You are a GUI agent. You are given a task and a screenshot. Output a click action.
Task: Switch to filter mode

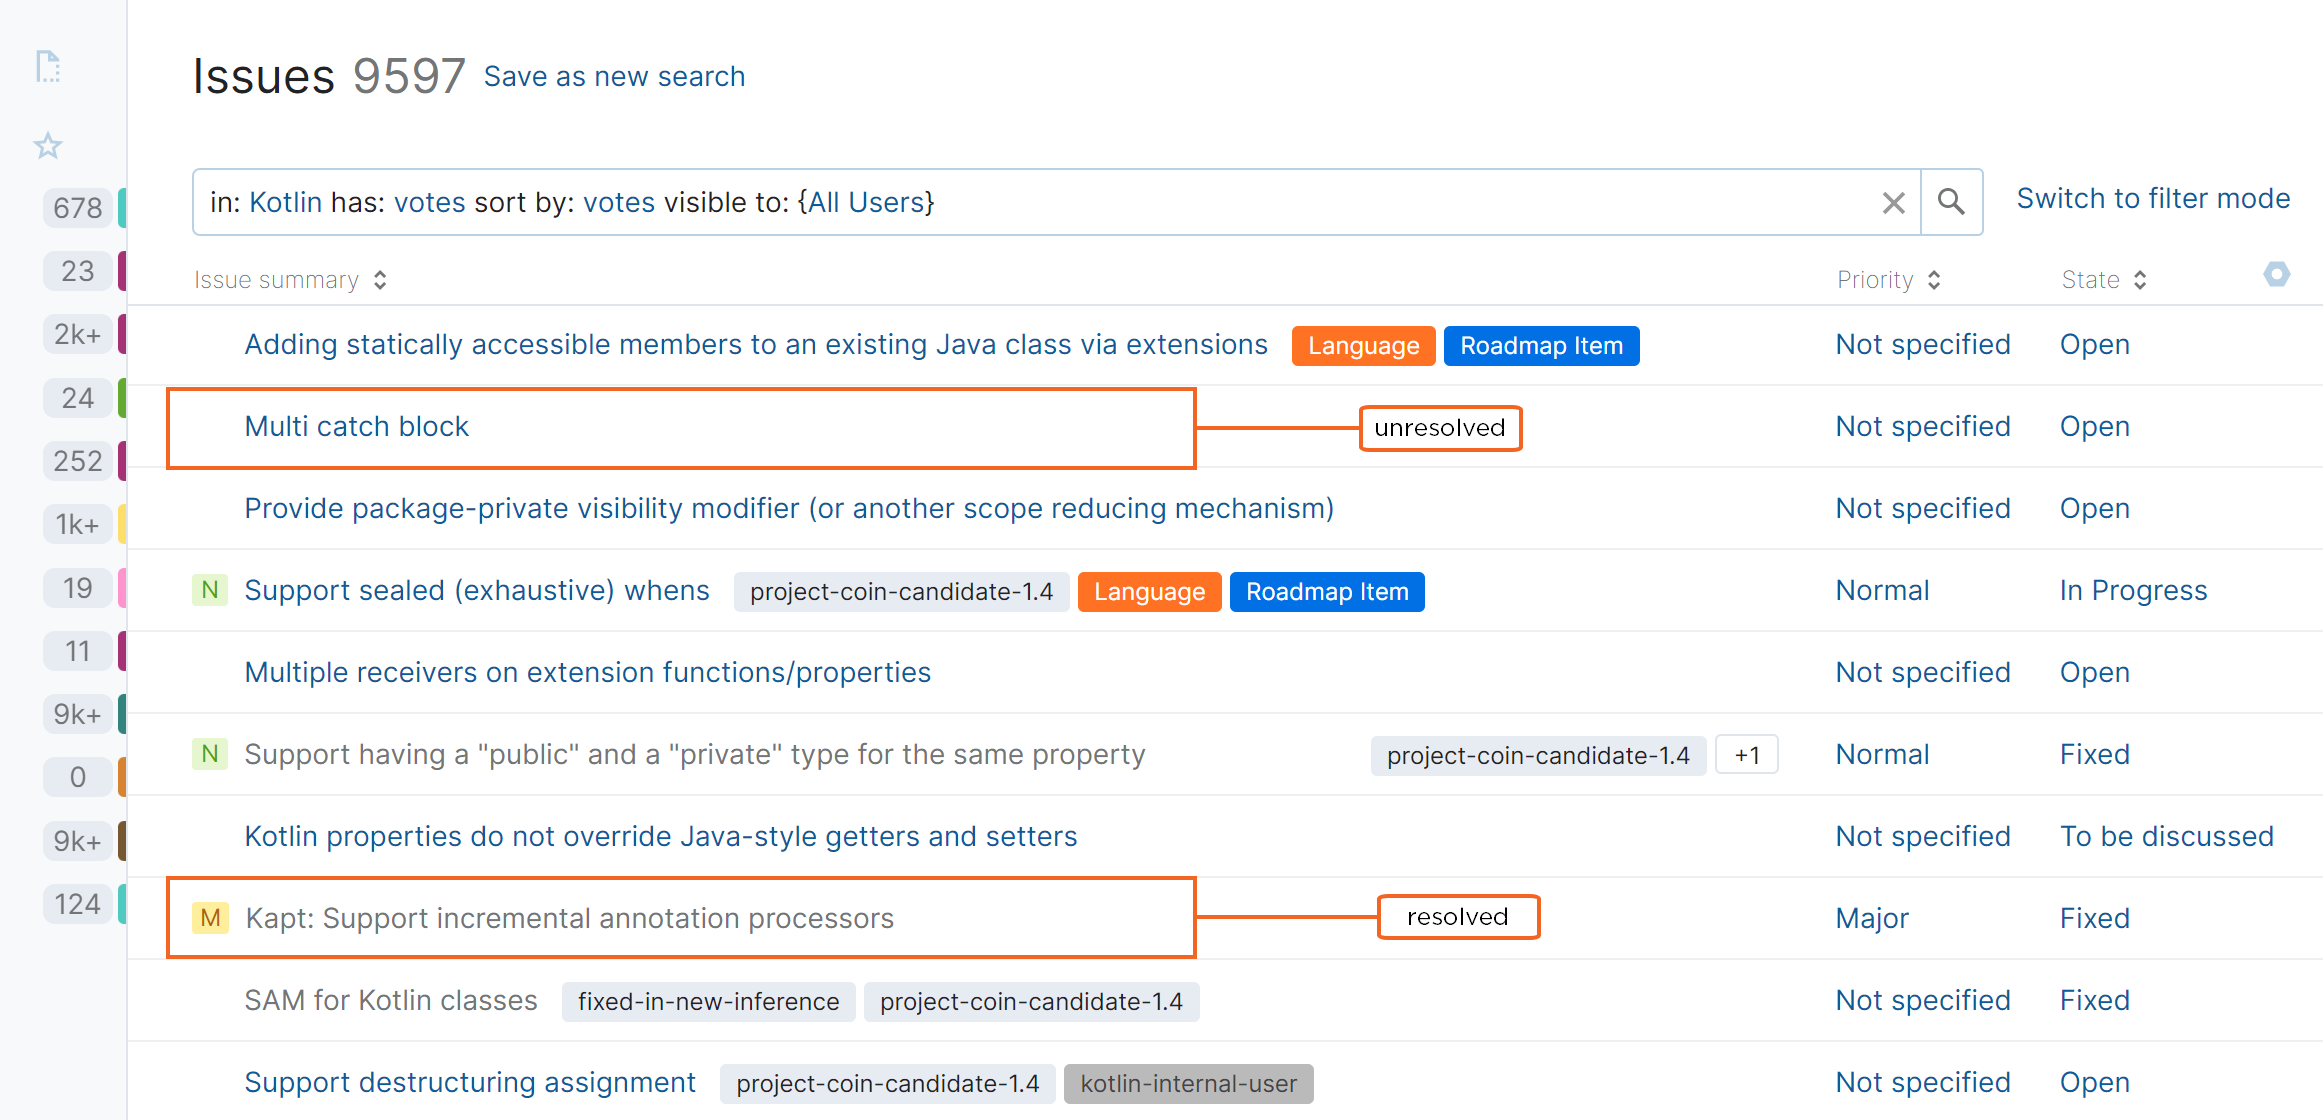[2152, 199]
